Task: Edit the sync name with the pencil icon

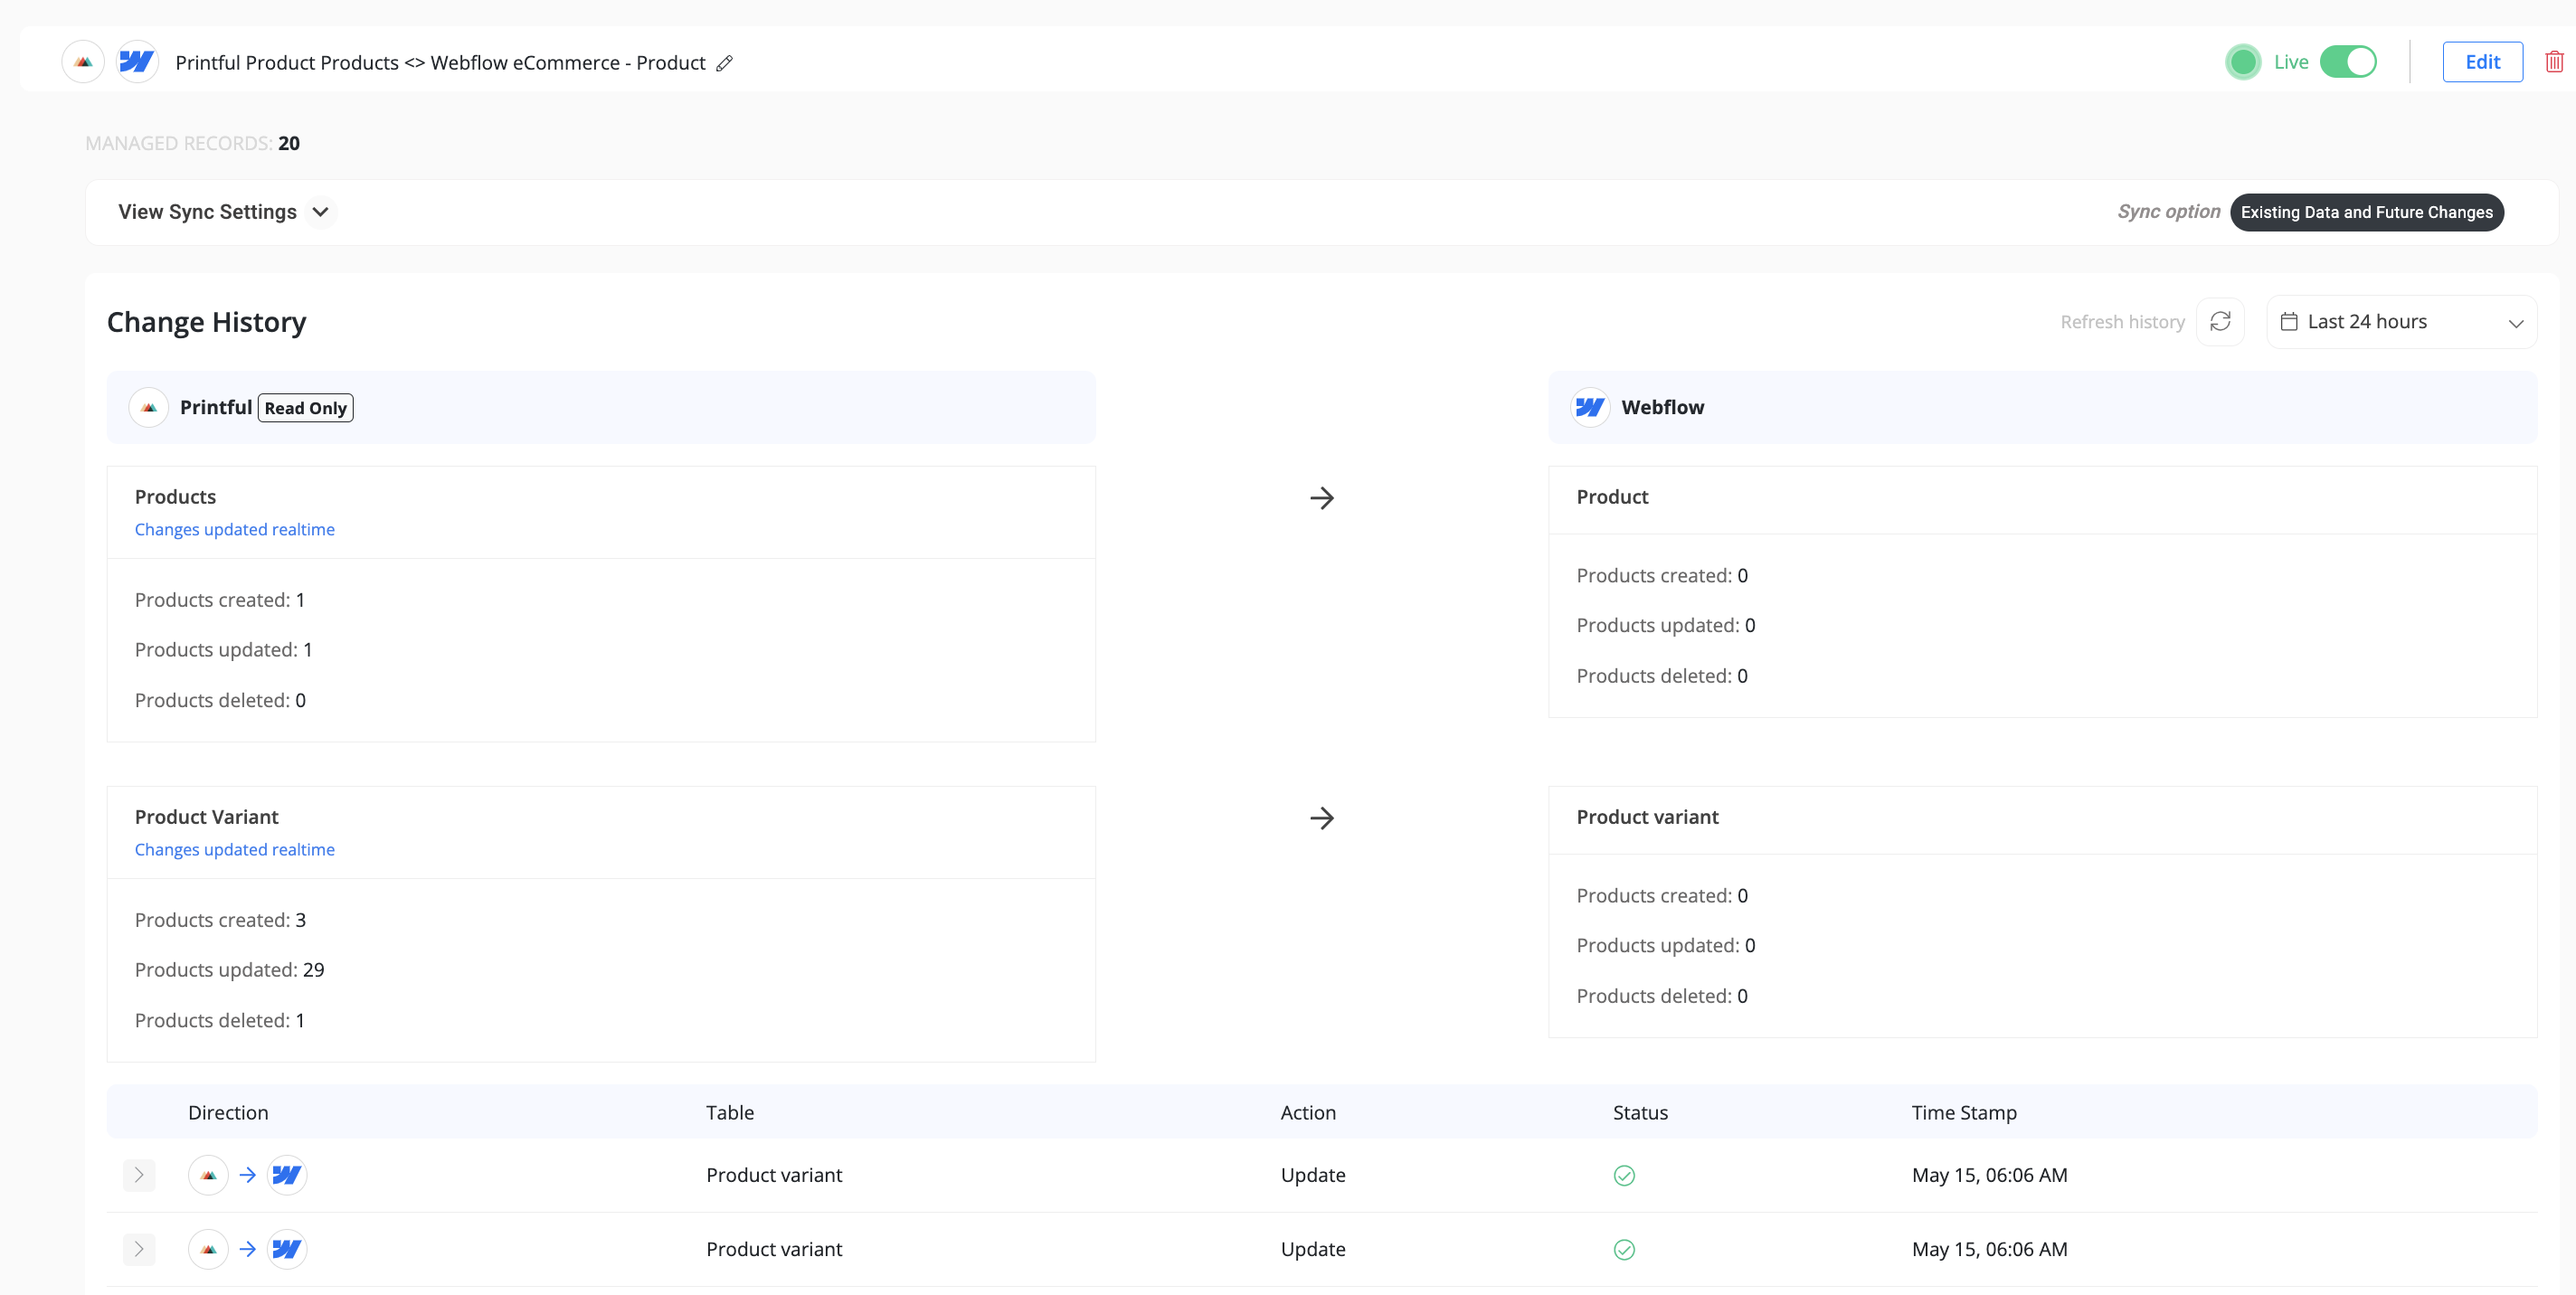Action: click(725, 63)
